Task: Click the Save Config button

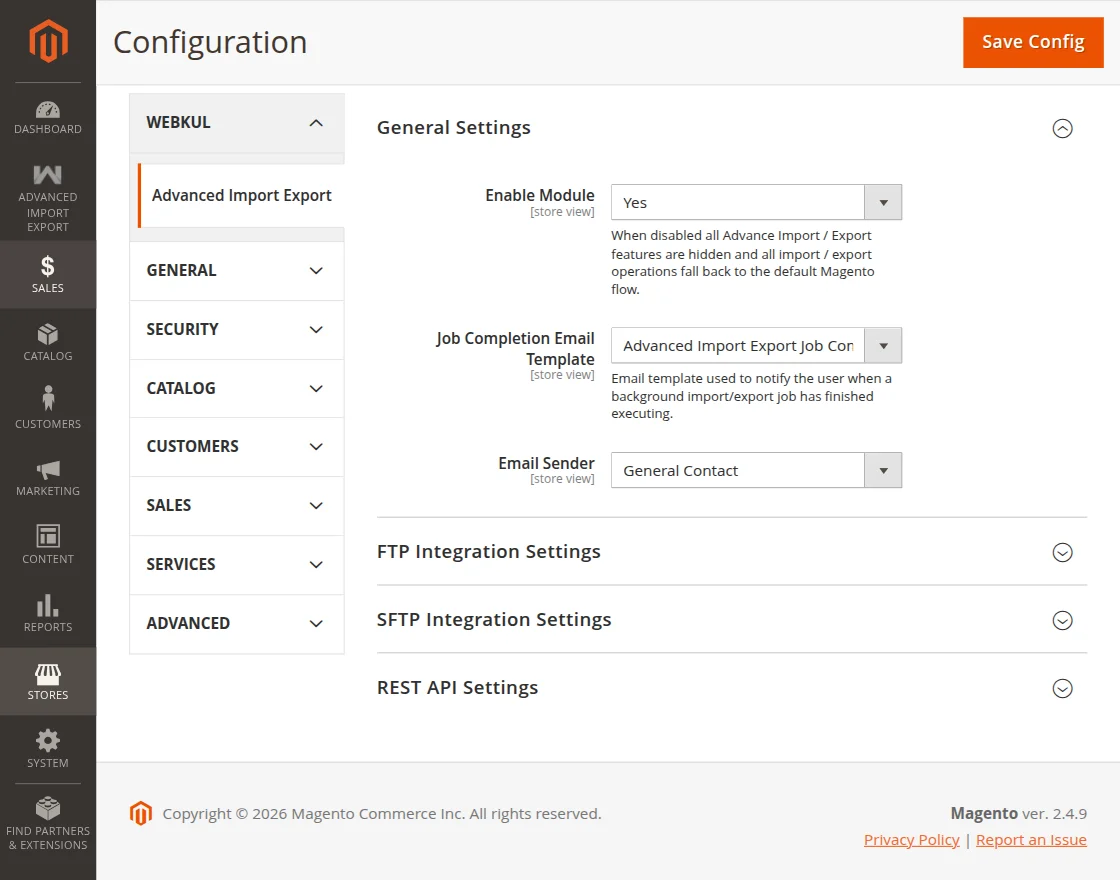Action: click(1033, 42)
